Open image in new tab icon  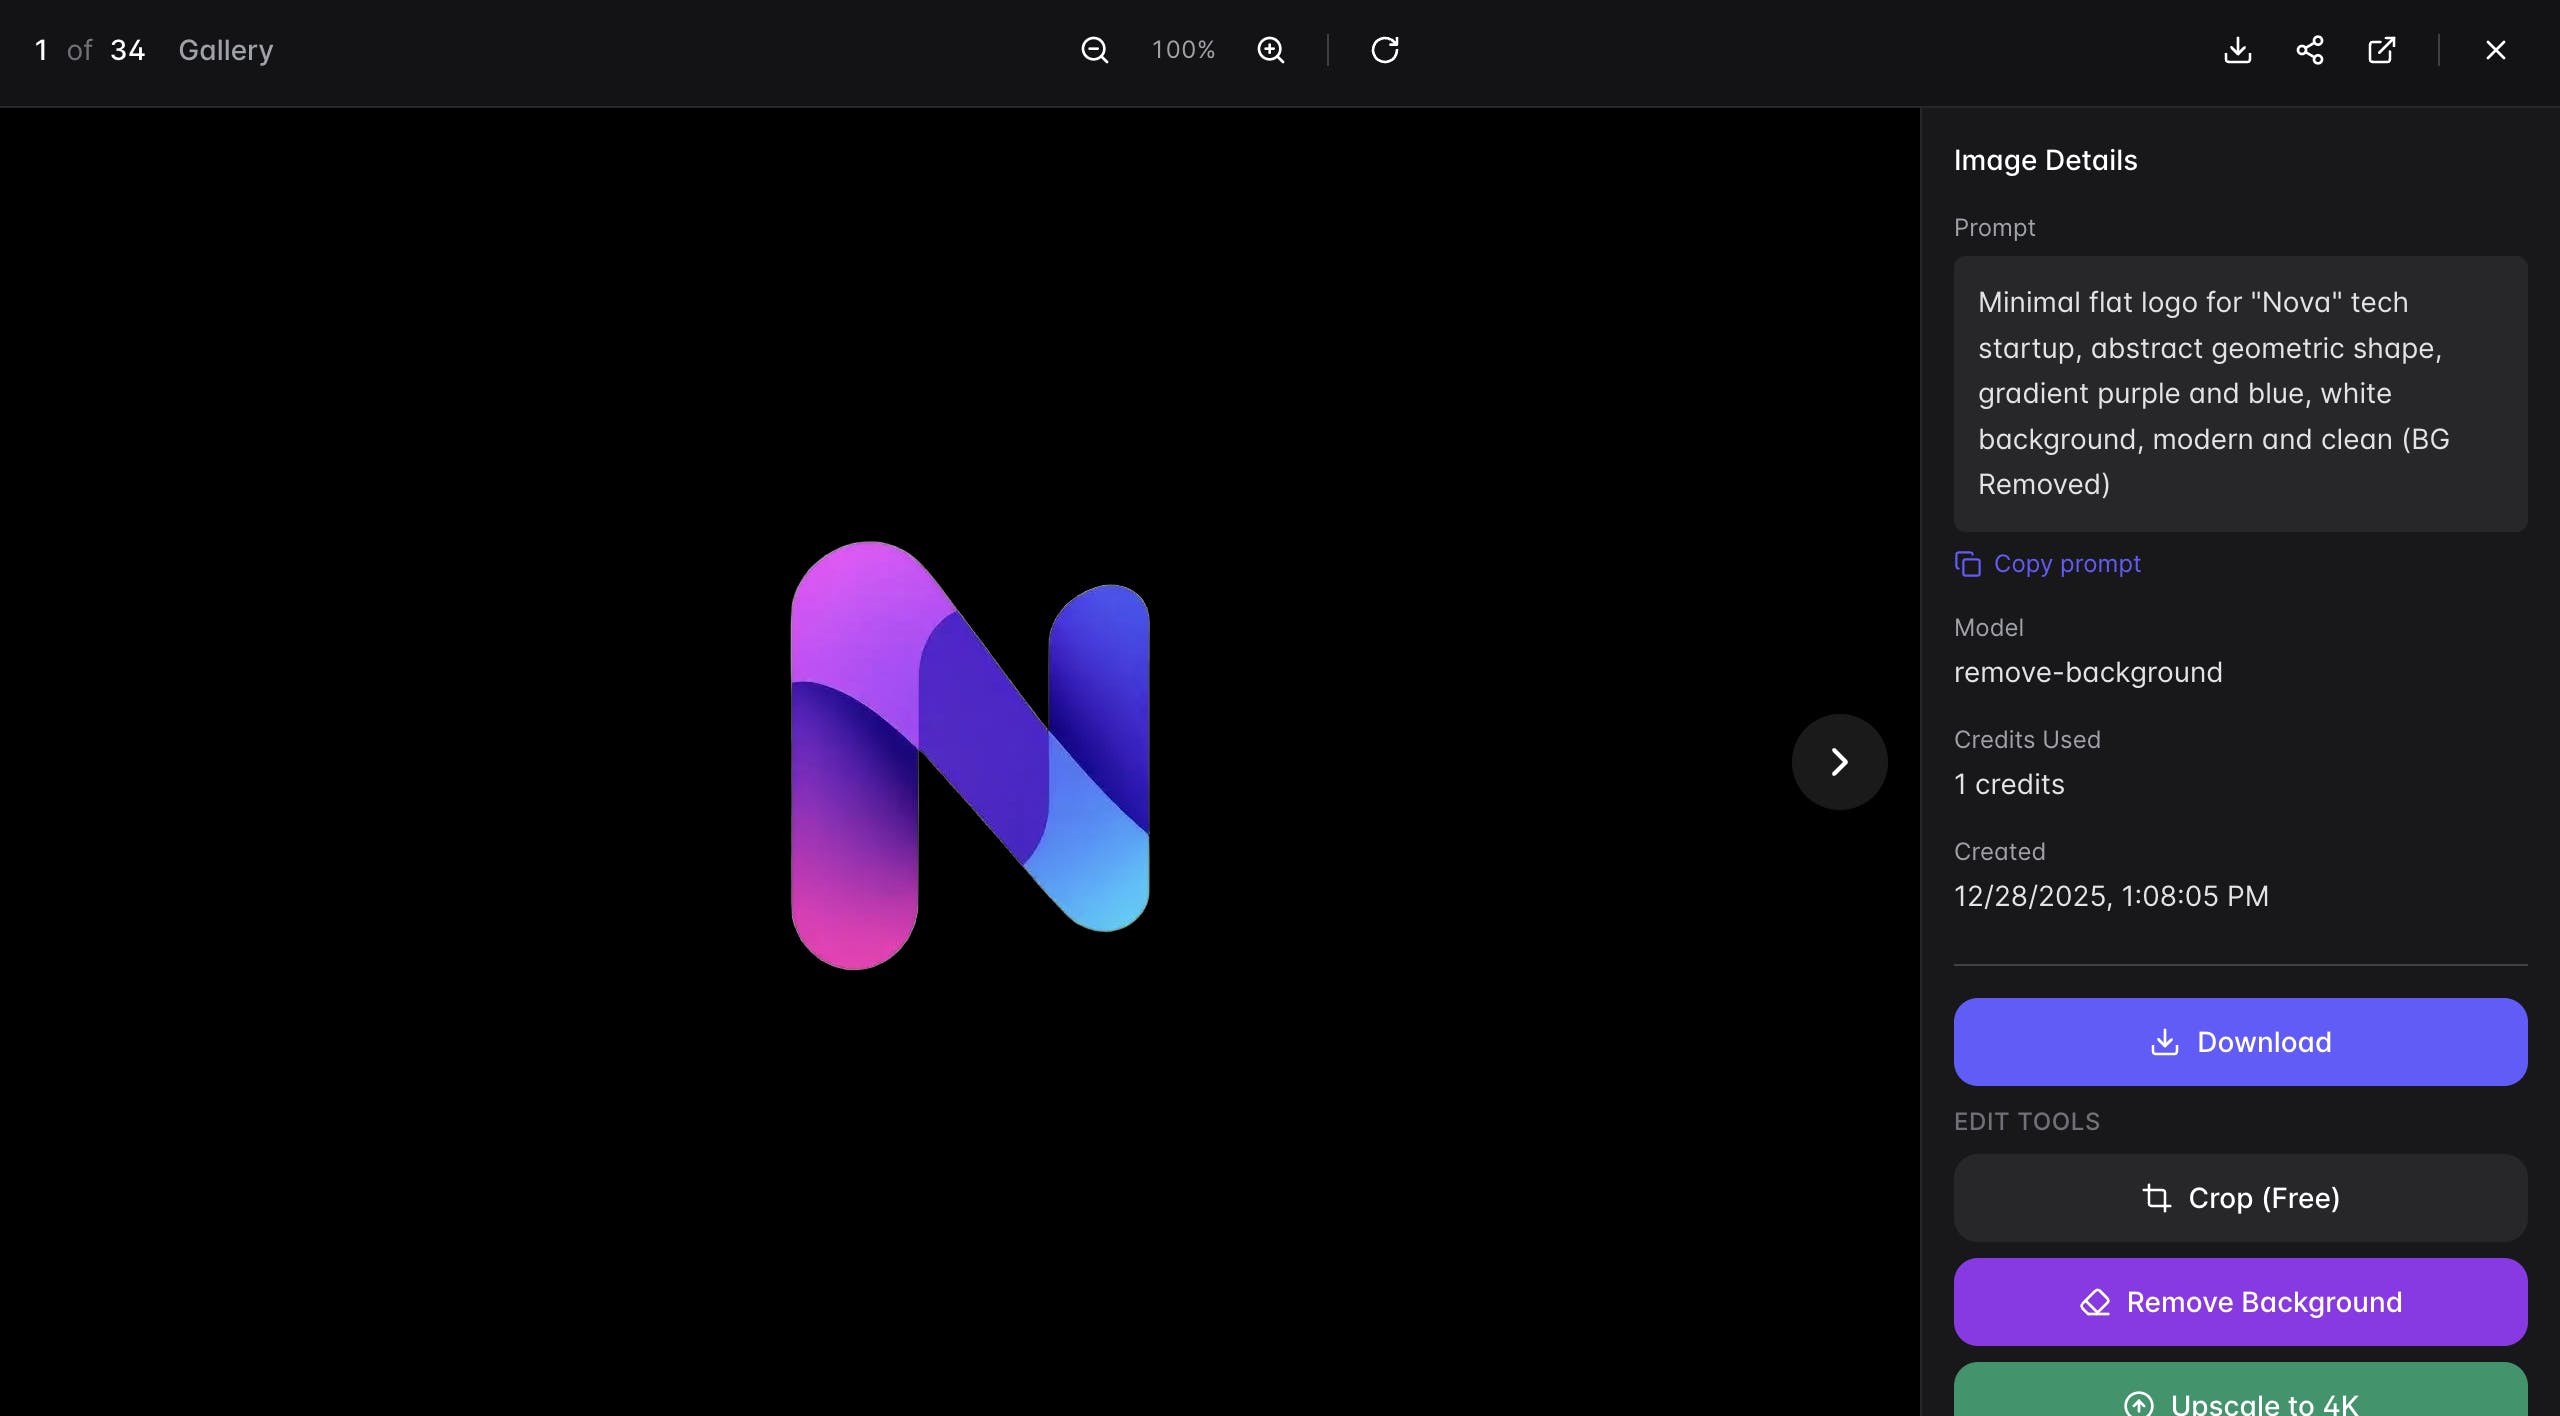pos(2382,50)
